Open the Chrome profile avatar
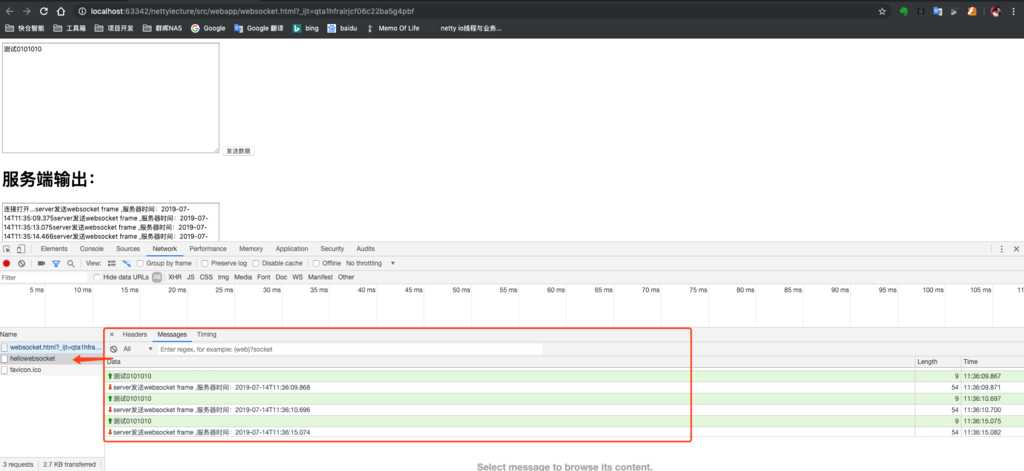The image size is (1024, 471). pos(995,11)
